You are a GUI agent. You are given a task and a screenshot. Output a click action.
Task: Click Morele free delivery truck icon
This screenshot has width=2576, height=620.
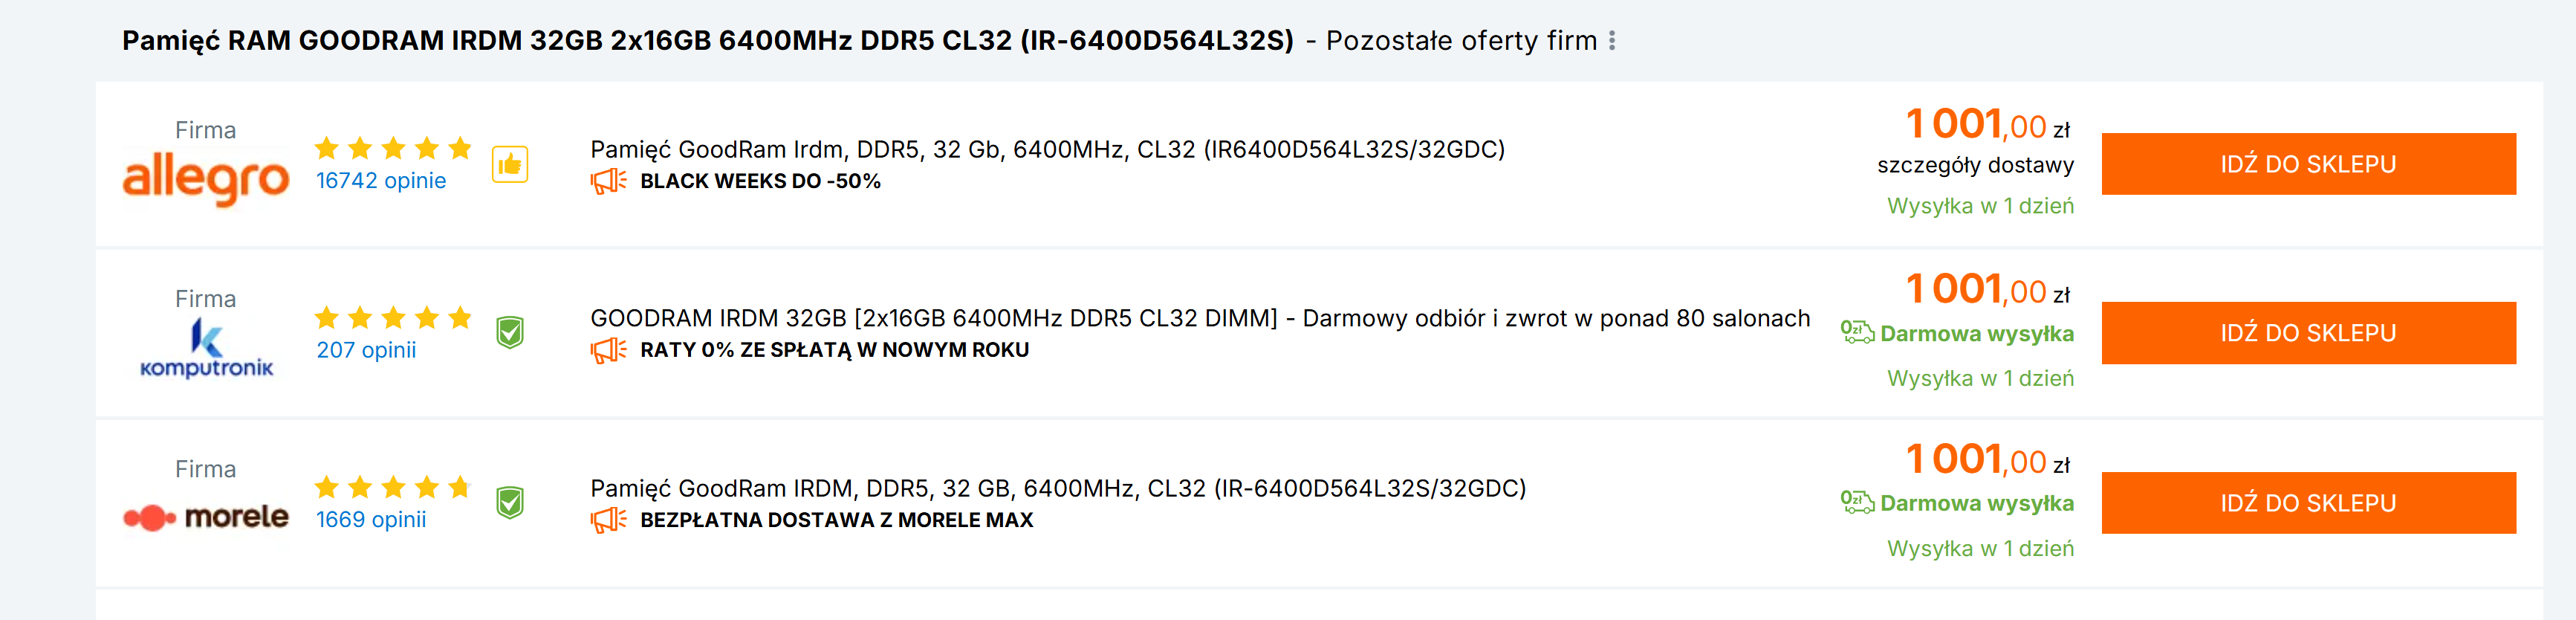[1857, 502]
